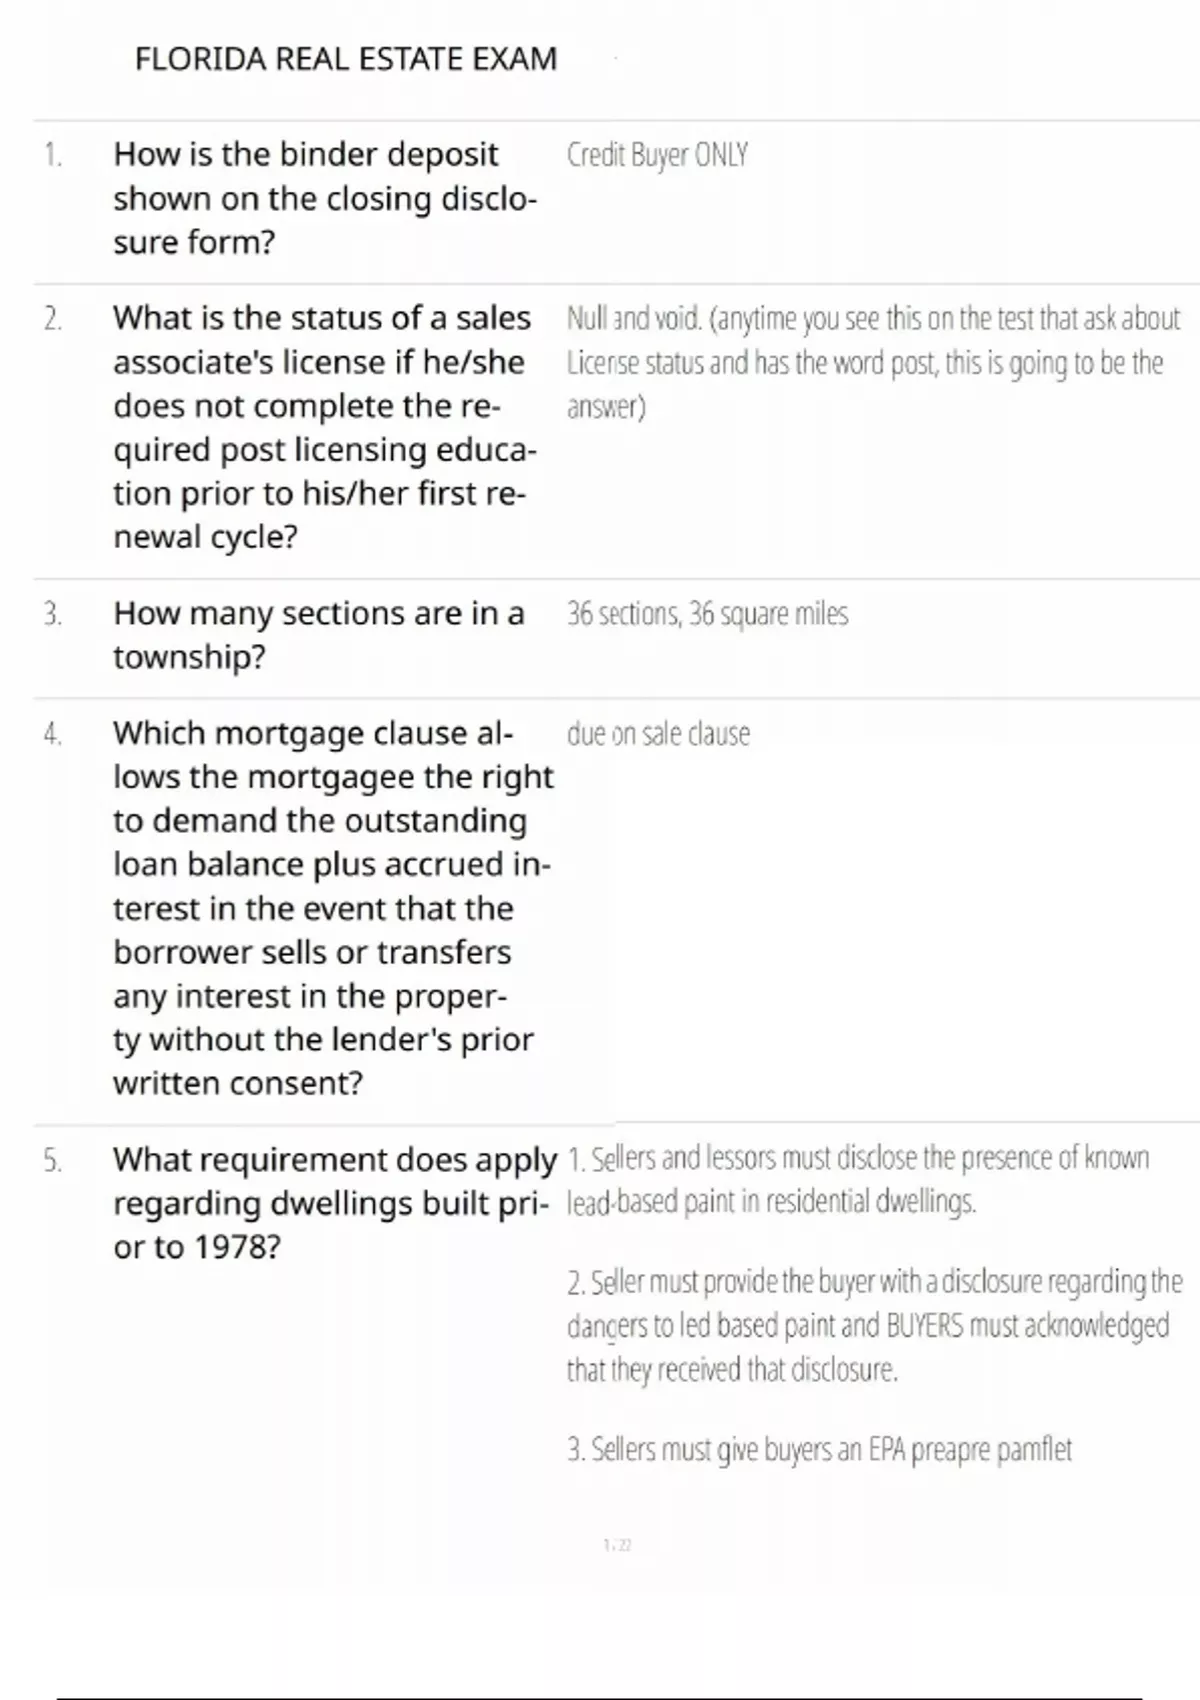Click the '36 sections, 36 square miles' answer
1200x1700 pixels.
[x=707, y=614]
